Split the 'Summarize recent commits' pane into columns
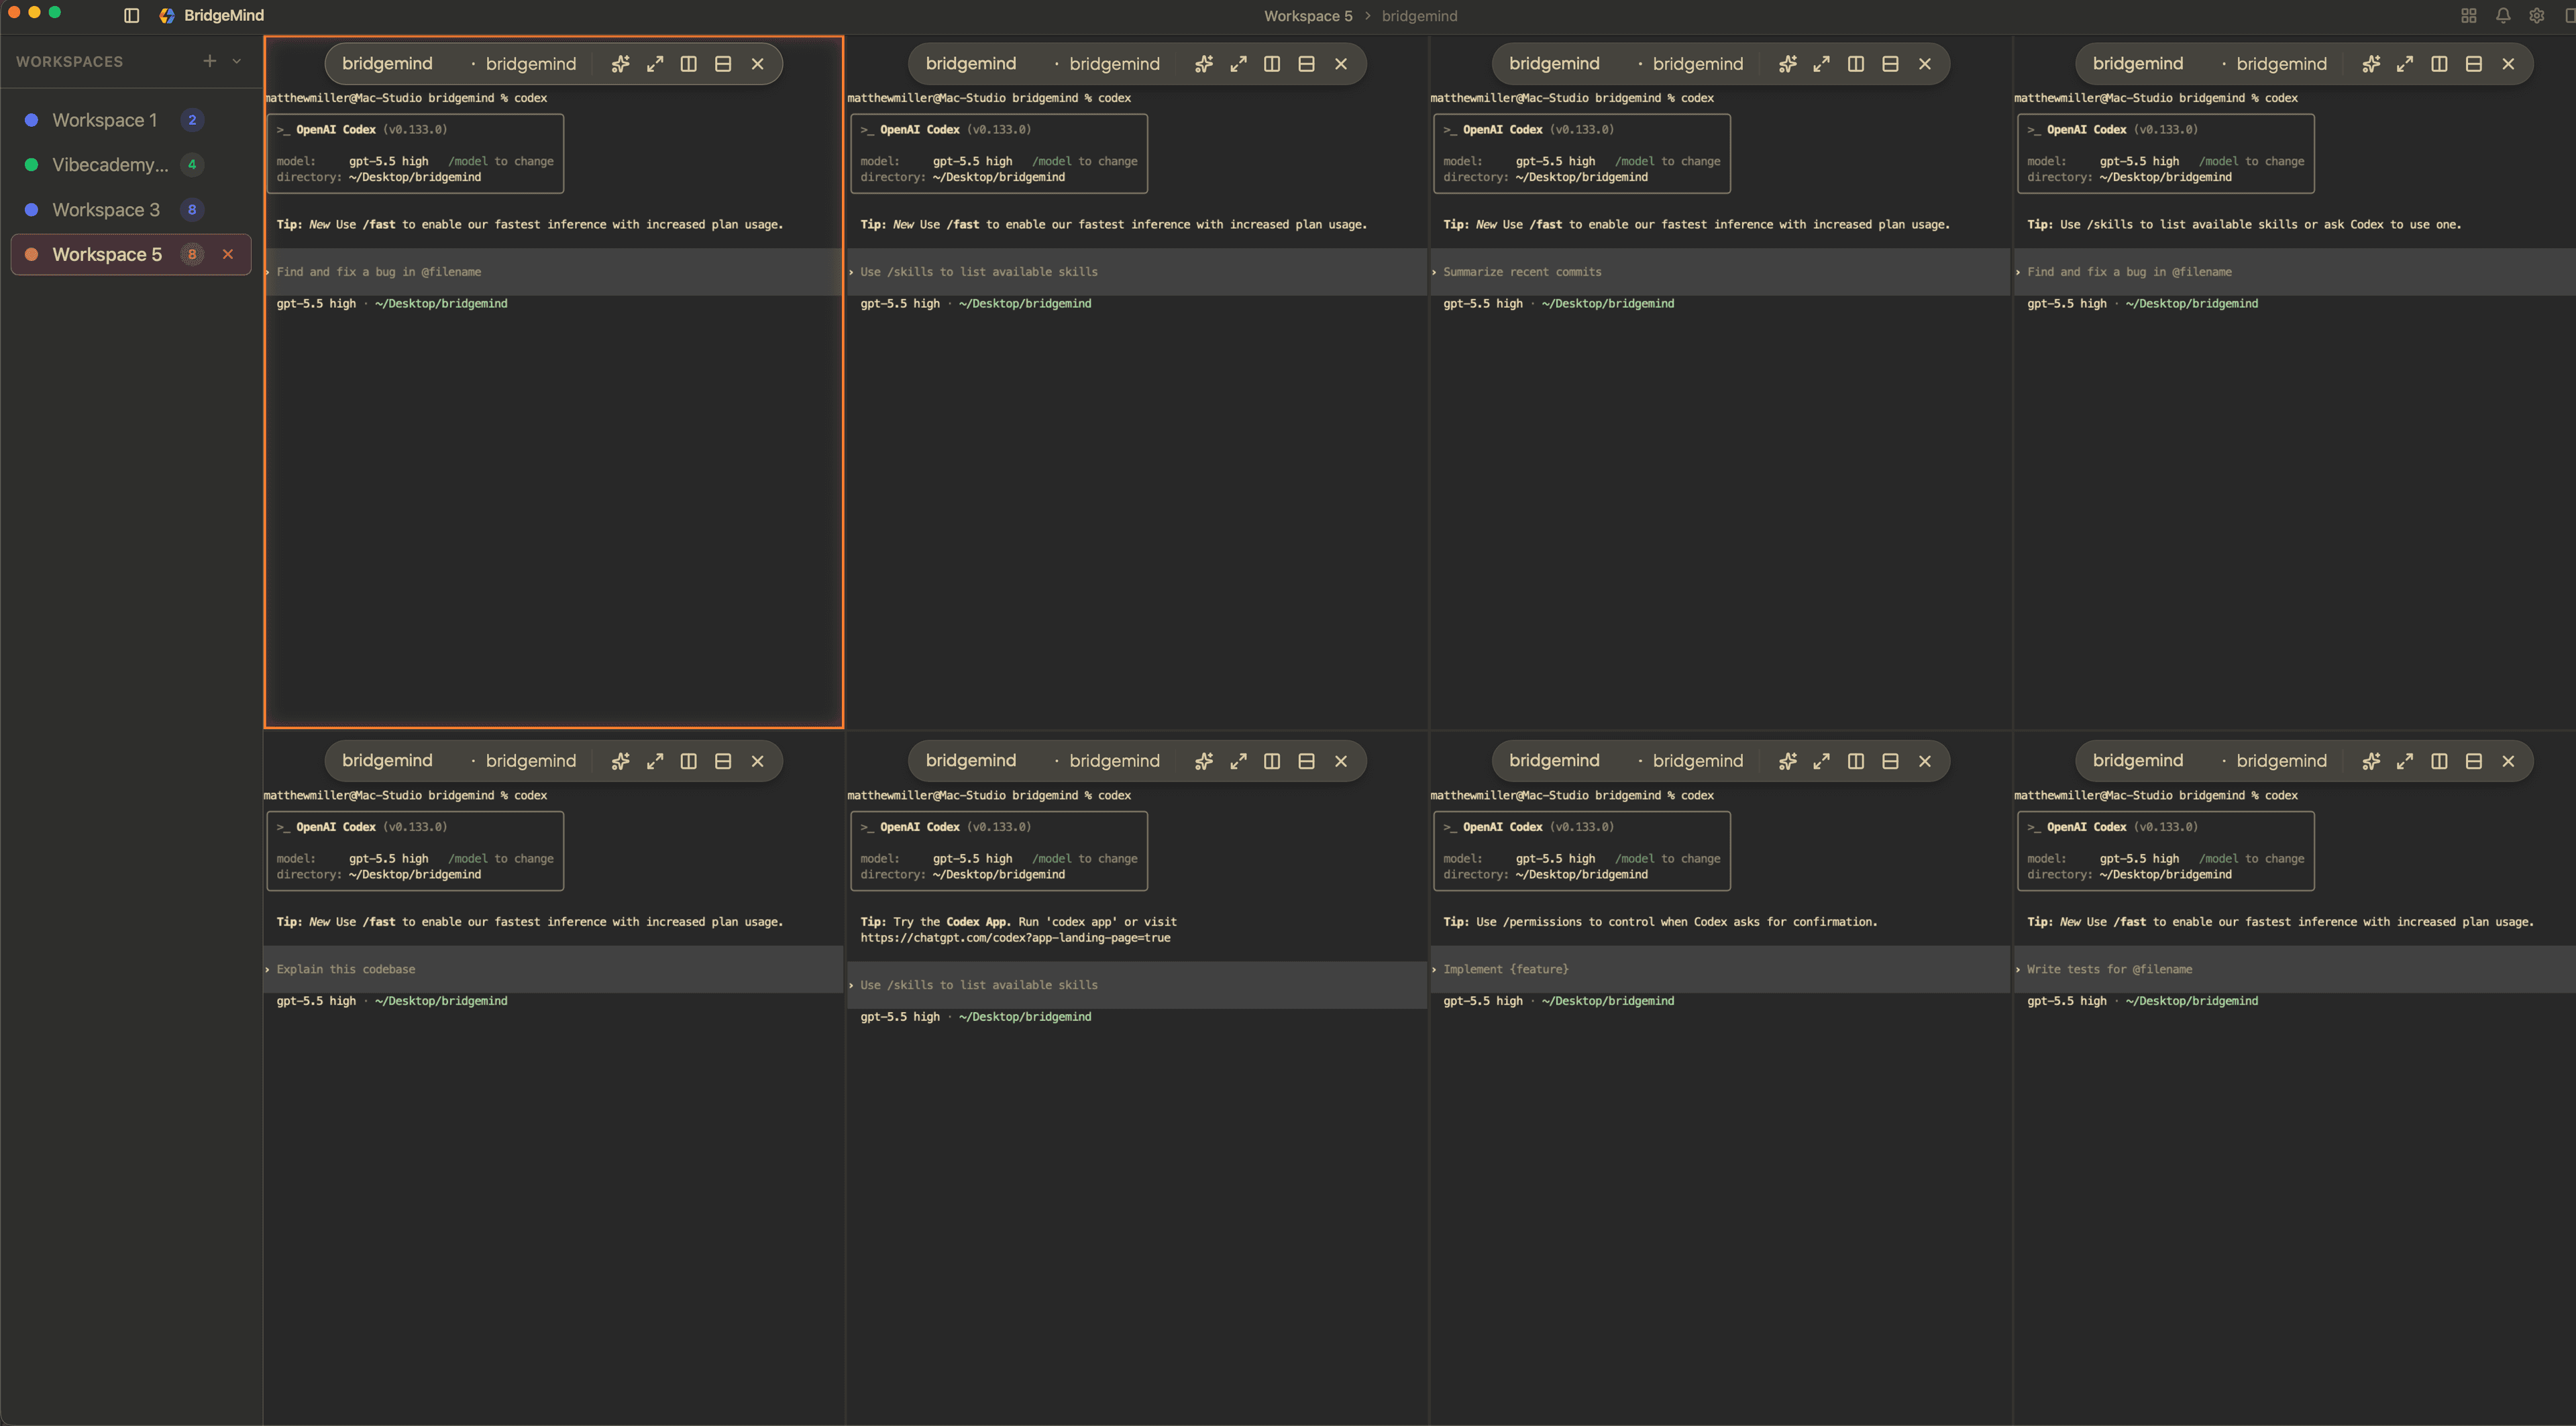 point(1856,64)
